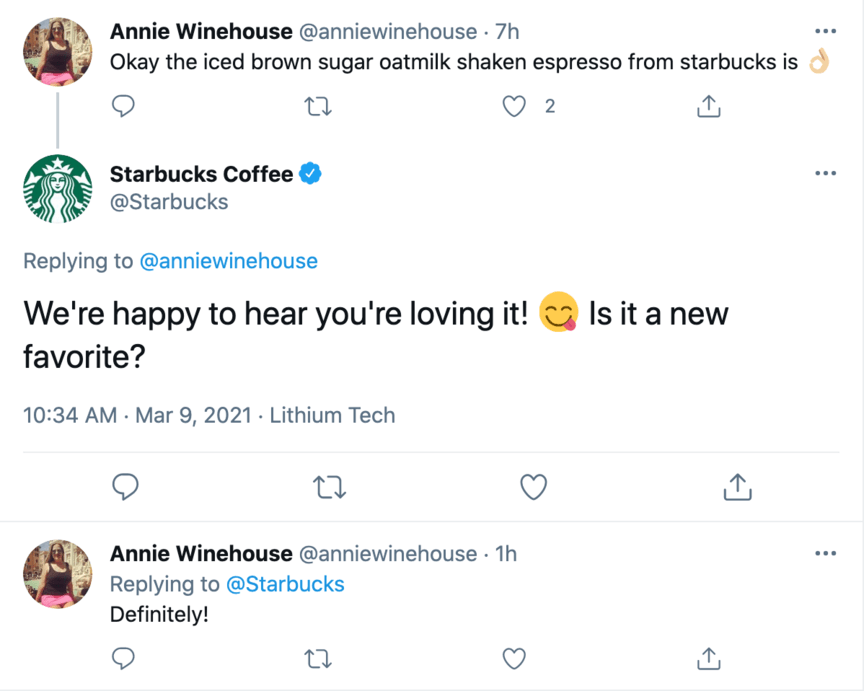Like Annie's 'Definitely!' reply
The width and height of the screenshot is (864, 691).
[514, 659]
